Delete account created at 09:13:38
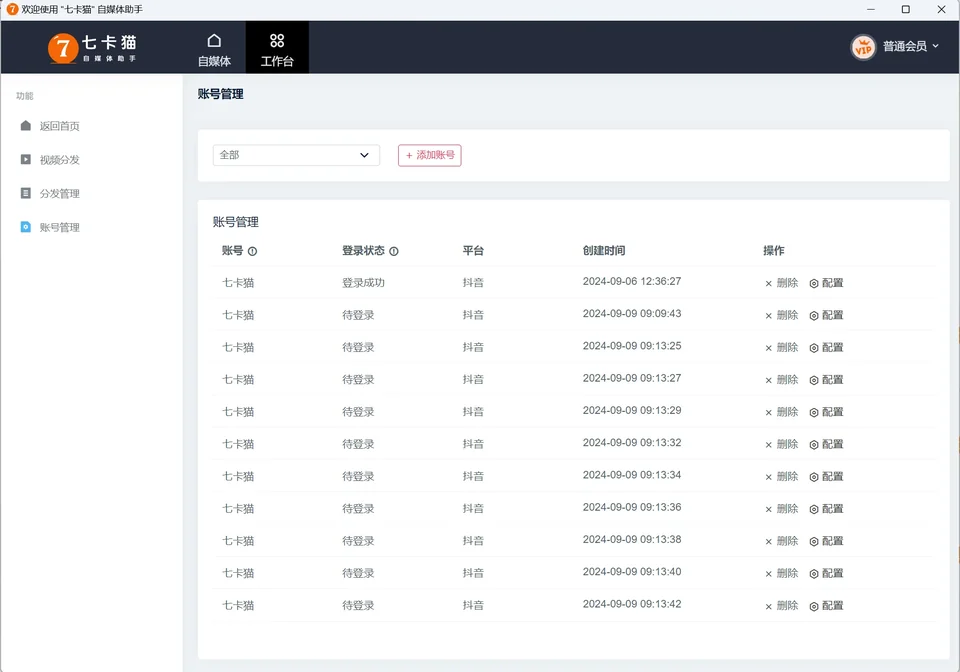Image resolution: width=960 pixels, height=672 pixels. (781, 541)
